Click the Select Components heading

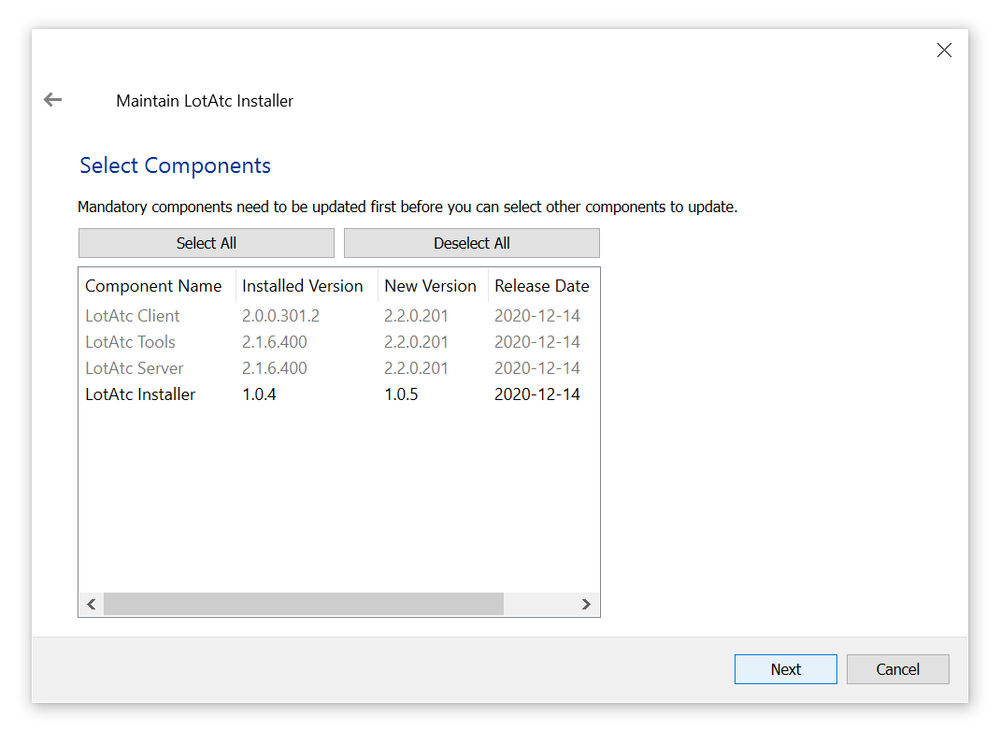pyautogui.click(x=175, y=166)
